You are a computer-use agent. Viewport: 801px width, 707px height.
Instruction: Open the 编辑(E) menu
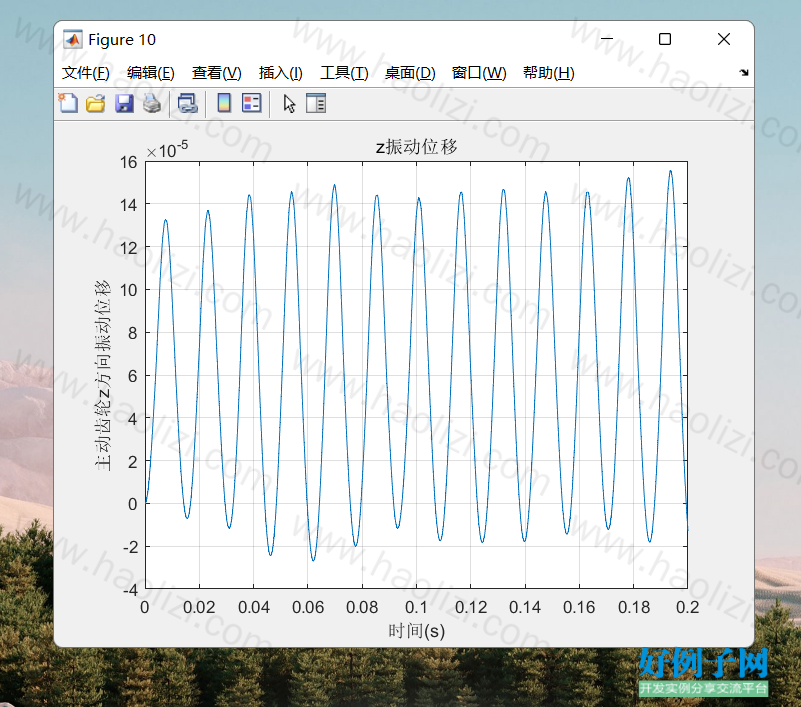click(x=150, y=73)
